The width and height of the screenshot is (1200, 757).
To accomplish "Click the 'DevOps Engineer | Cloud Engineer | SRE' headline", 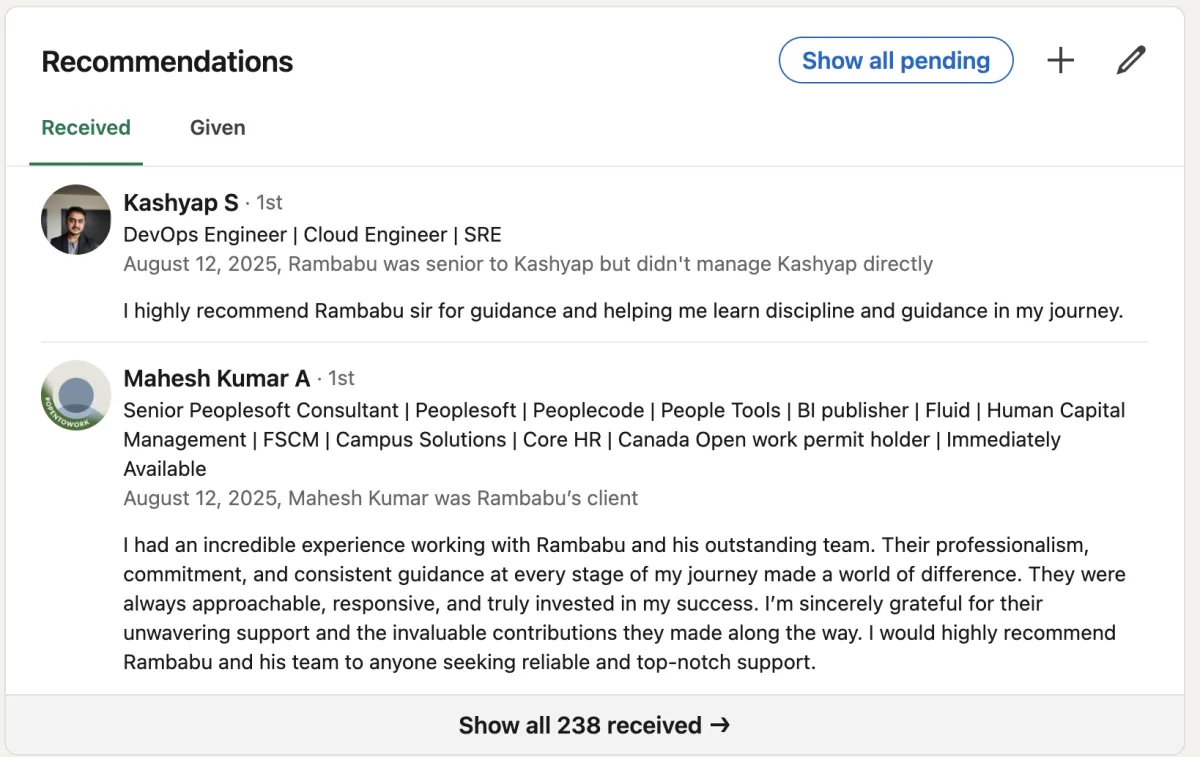I will coord(312,235).
